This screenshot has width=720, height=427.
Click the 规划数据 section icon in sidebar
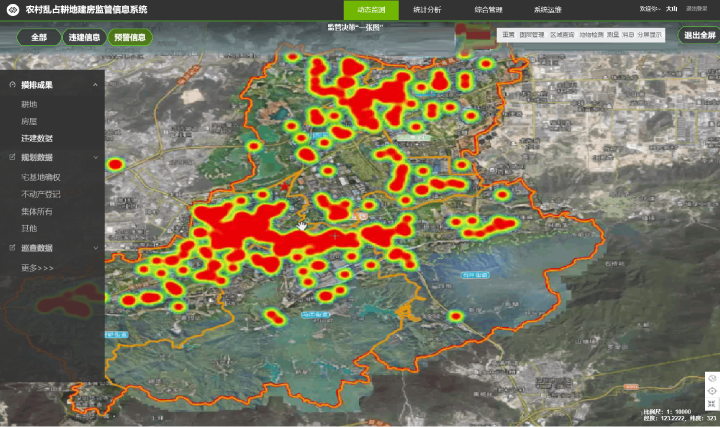point(11,157)
